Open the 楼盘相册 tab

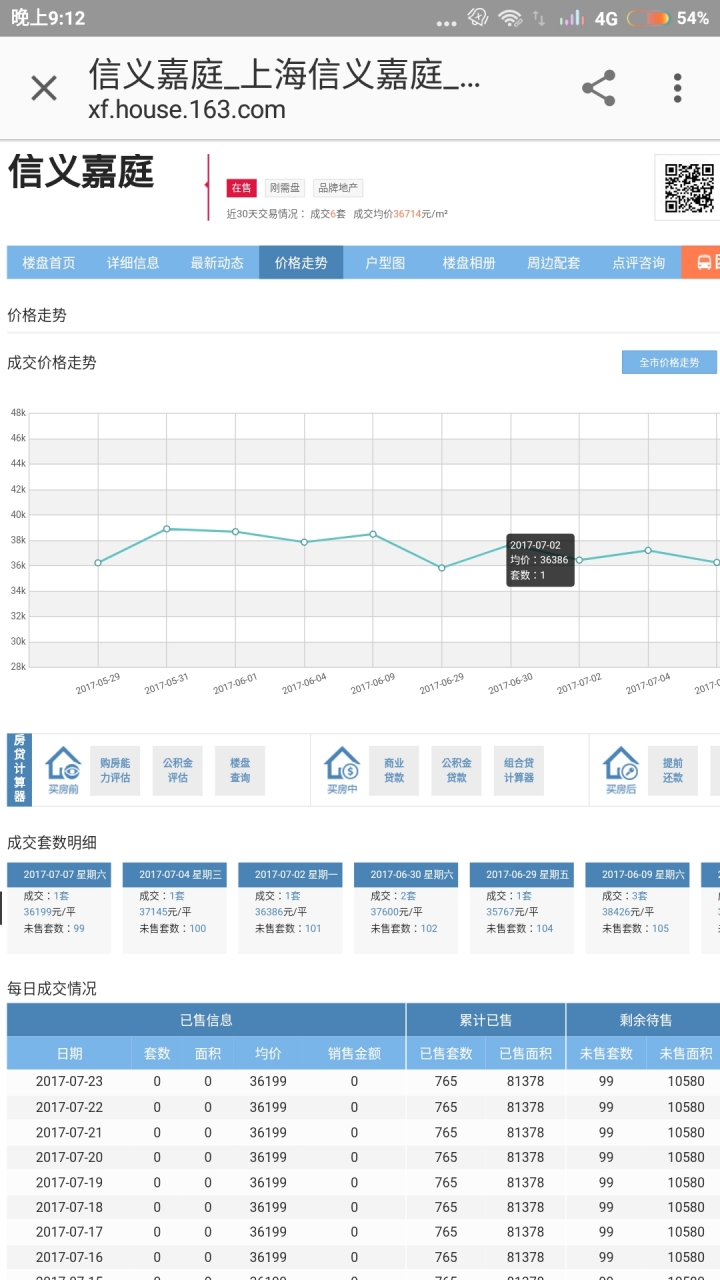(x=469, y=263)
